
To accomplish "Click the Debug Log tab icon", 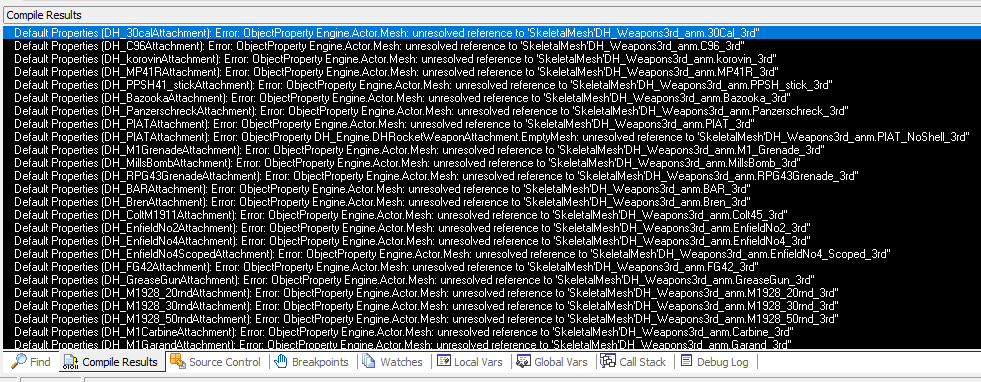I will (686, 361).
